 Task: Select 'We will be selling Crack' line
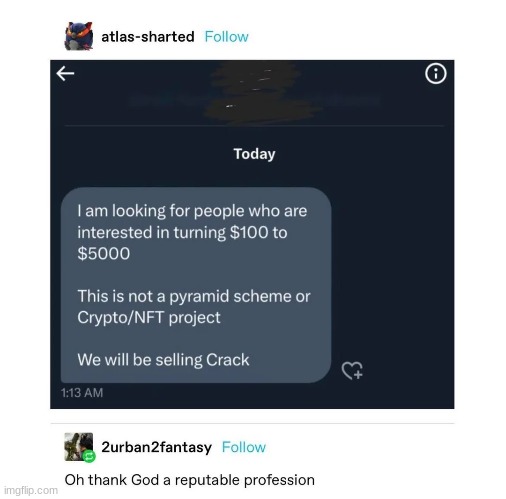pyautogui.click(x=163, y=360)
